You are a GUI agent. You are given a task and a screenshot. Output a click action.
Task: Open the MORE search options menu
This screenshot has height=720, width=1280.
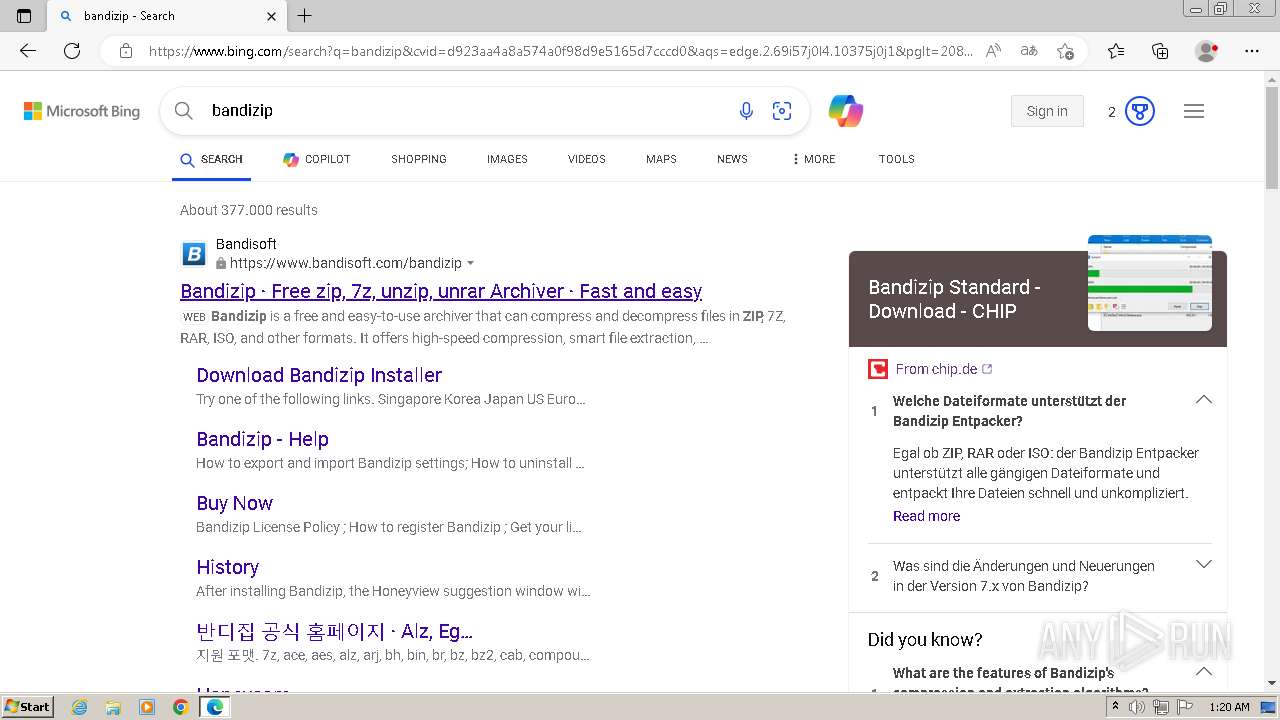[x=813, y=159]
